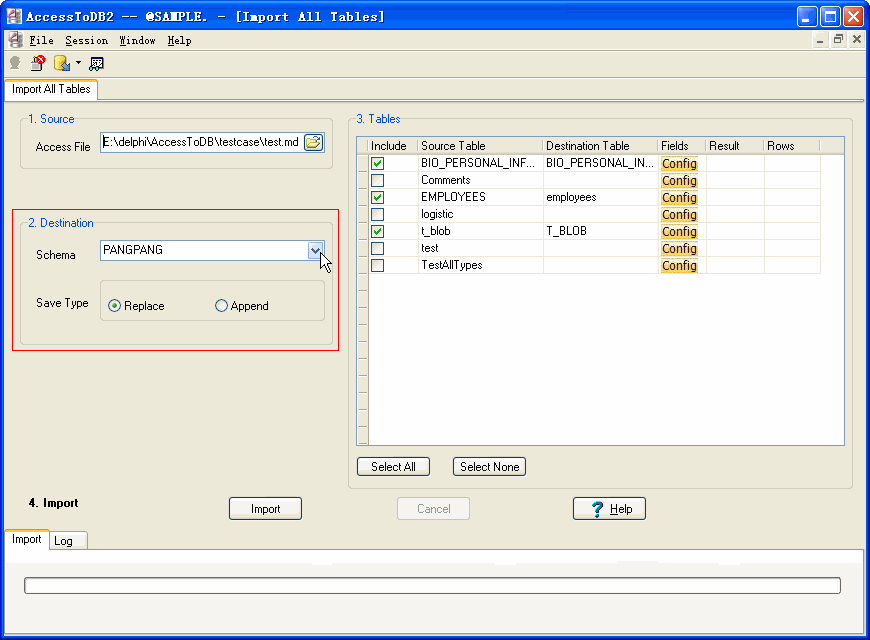This screenshot has width=870, height=640.
Task: Minimize the inner MDI child window
Action: point(820,40)
